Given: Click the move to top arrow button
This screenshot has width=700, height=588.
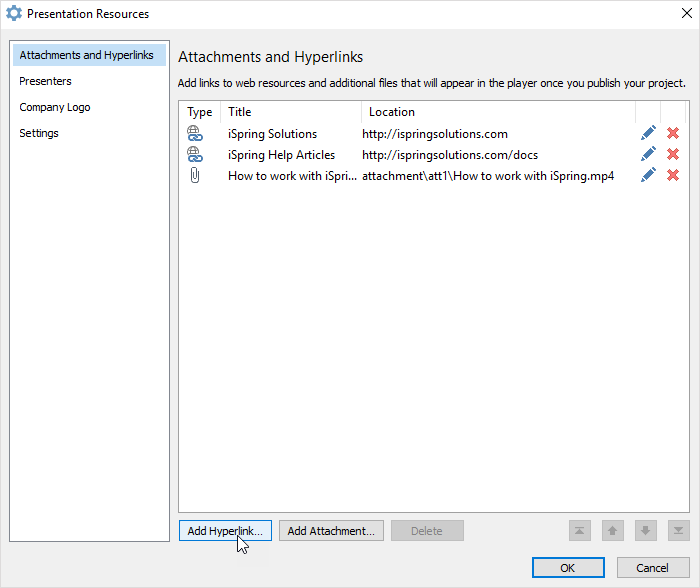Looking at the screenshot, I should 580,531.
